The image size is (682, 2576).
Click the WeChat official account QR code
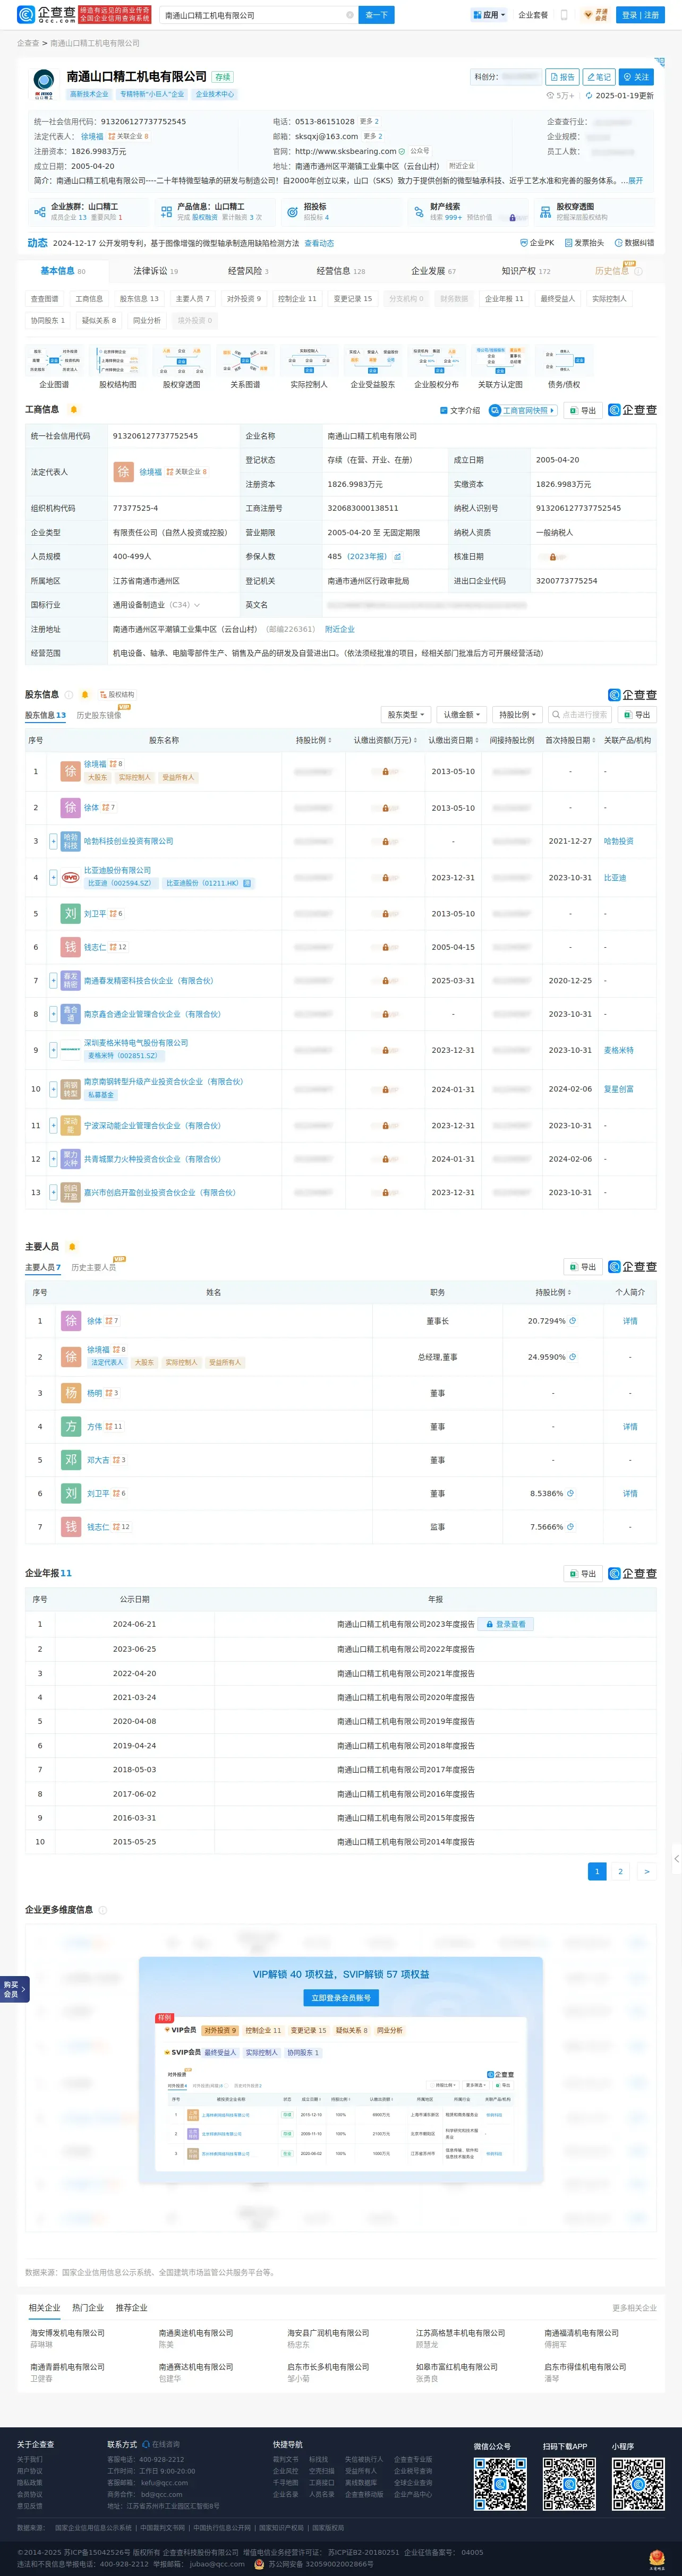click(x=500, y=2485)
